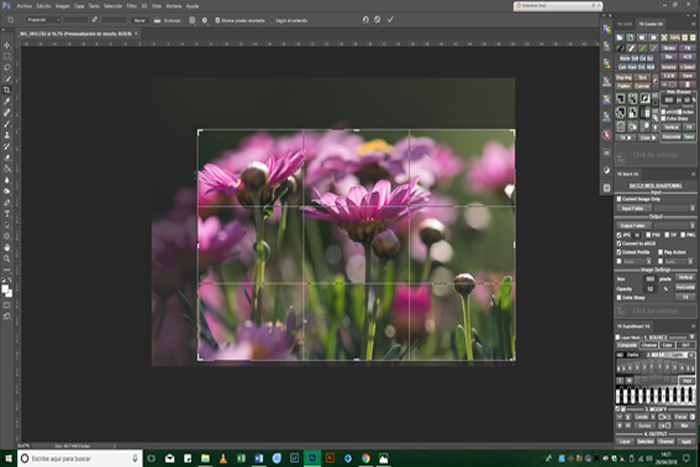This screenshot has width=700, height=467.
Task: Open the Proporción aspect ratio dropdown
Action: [x=38, y=19]
